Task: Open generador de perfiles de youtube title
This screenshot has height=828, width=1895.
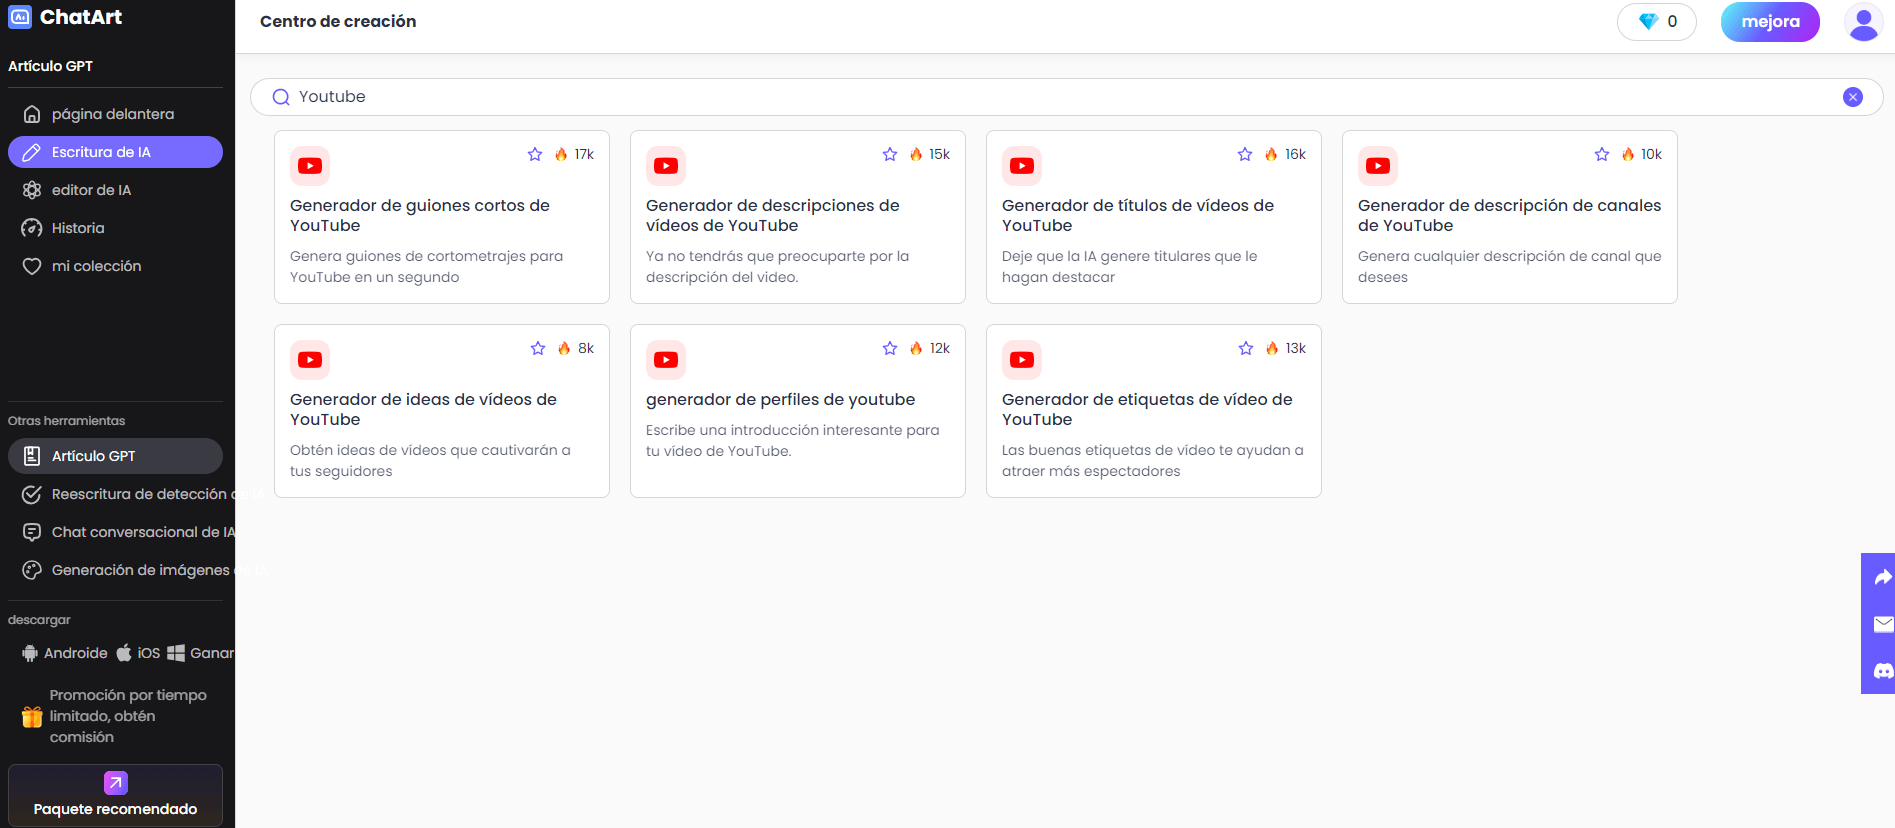Action: [x=780, y=399]
